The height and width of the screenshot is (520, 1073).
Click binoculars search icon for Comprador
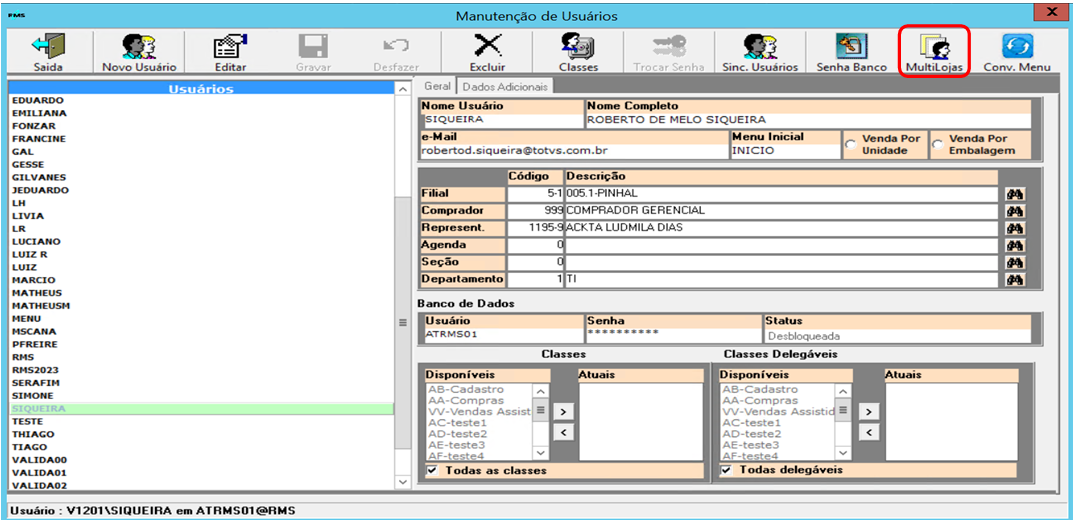coord(1013,211)
